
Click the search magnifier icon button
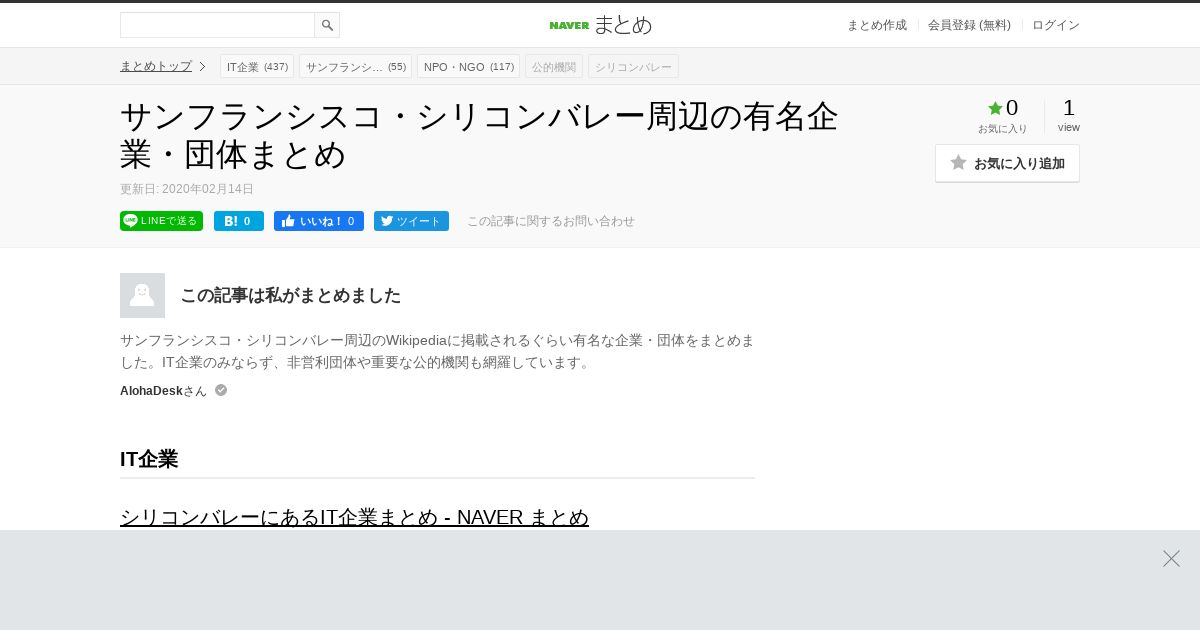pos(327,25)
